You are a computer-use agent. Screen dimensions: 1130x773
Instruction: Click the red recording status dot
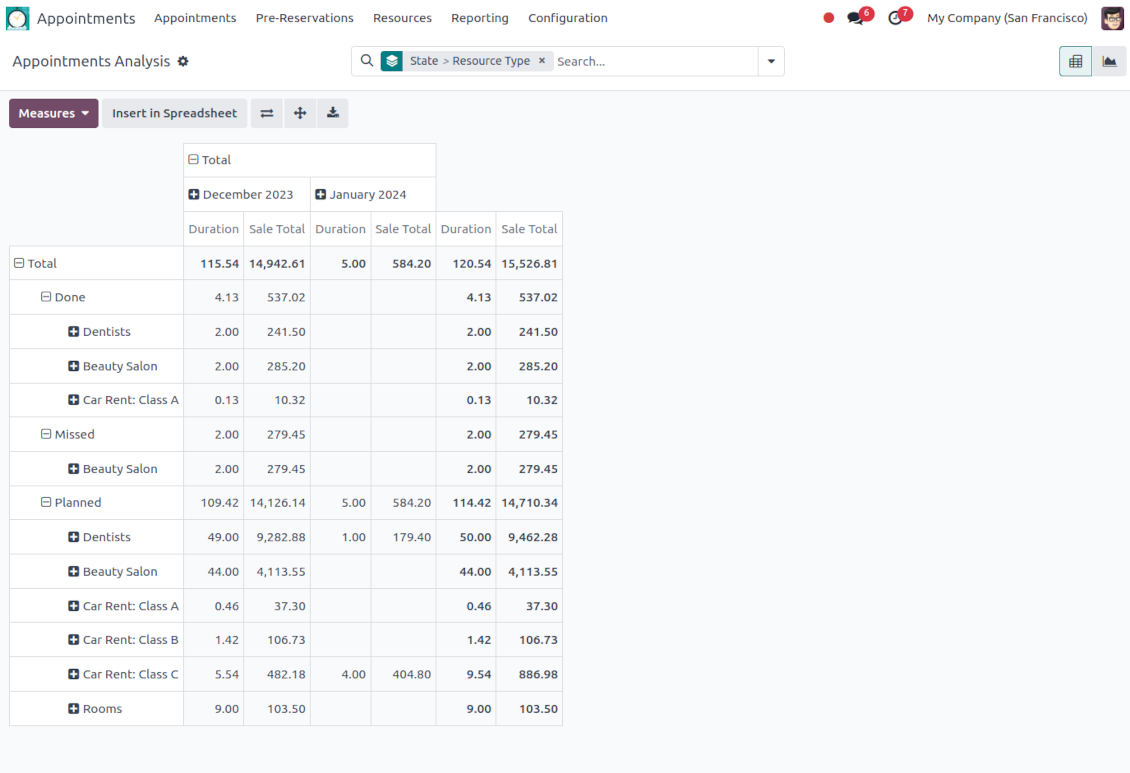tap(829, 18)
